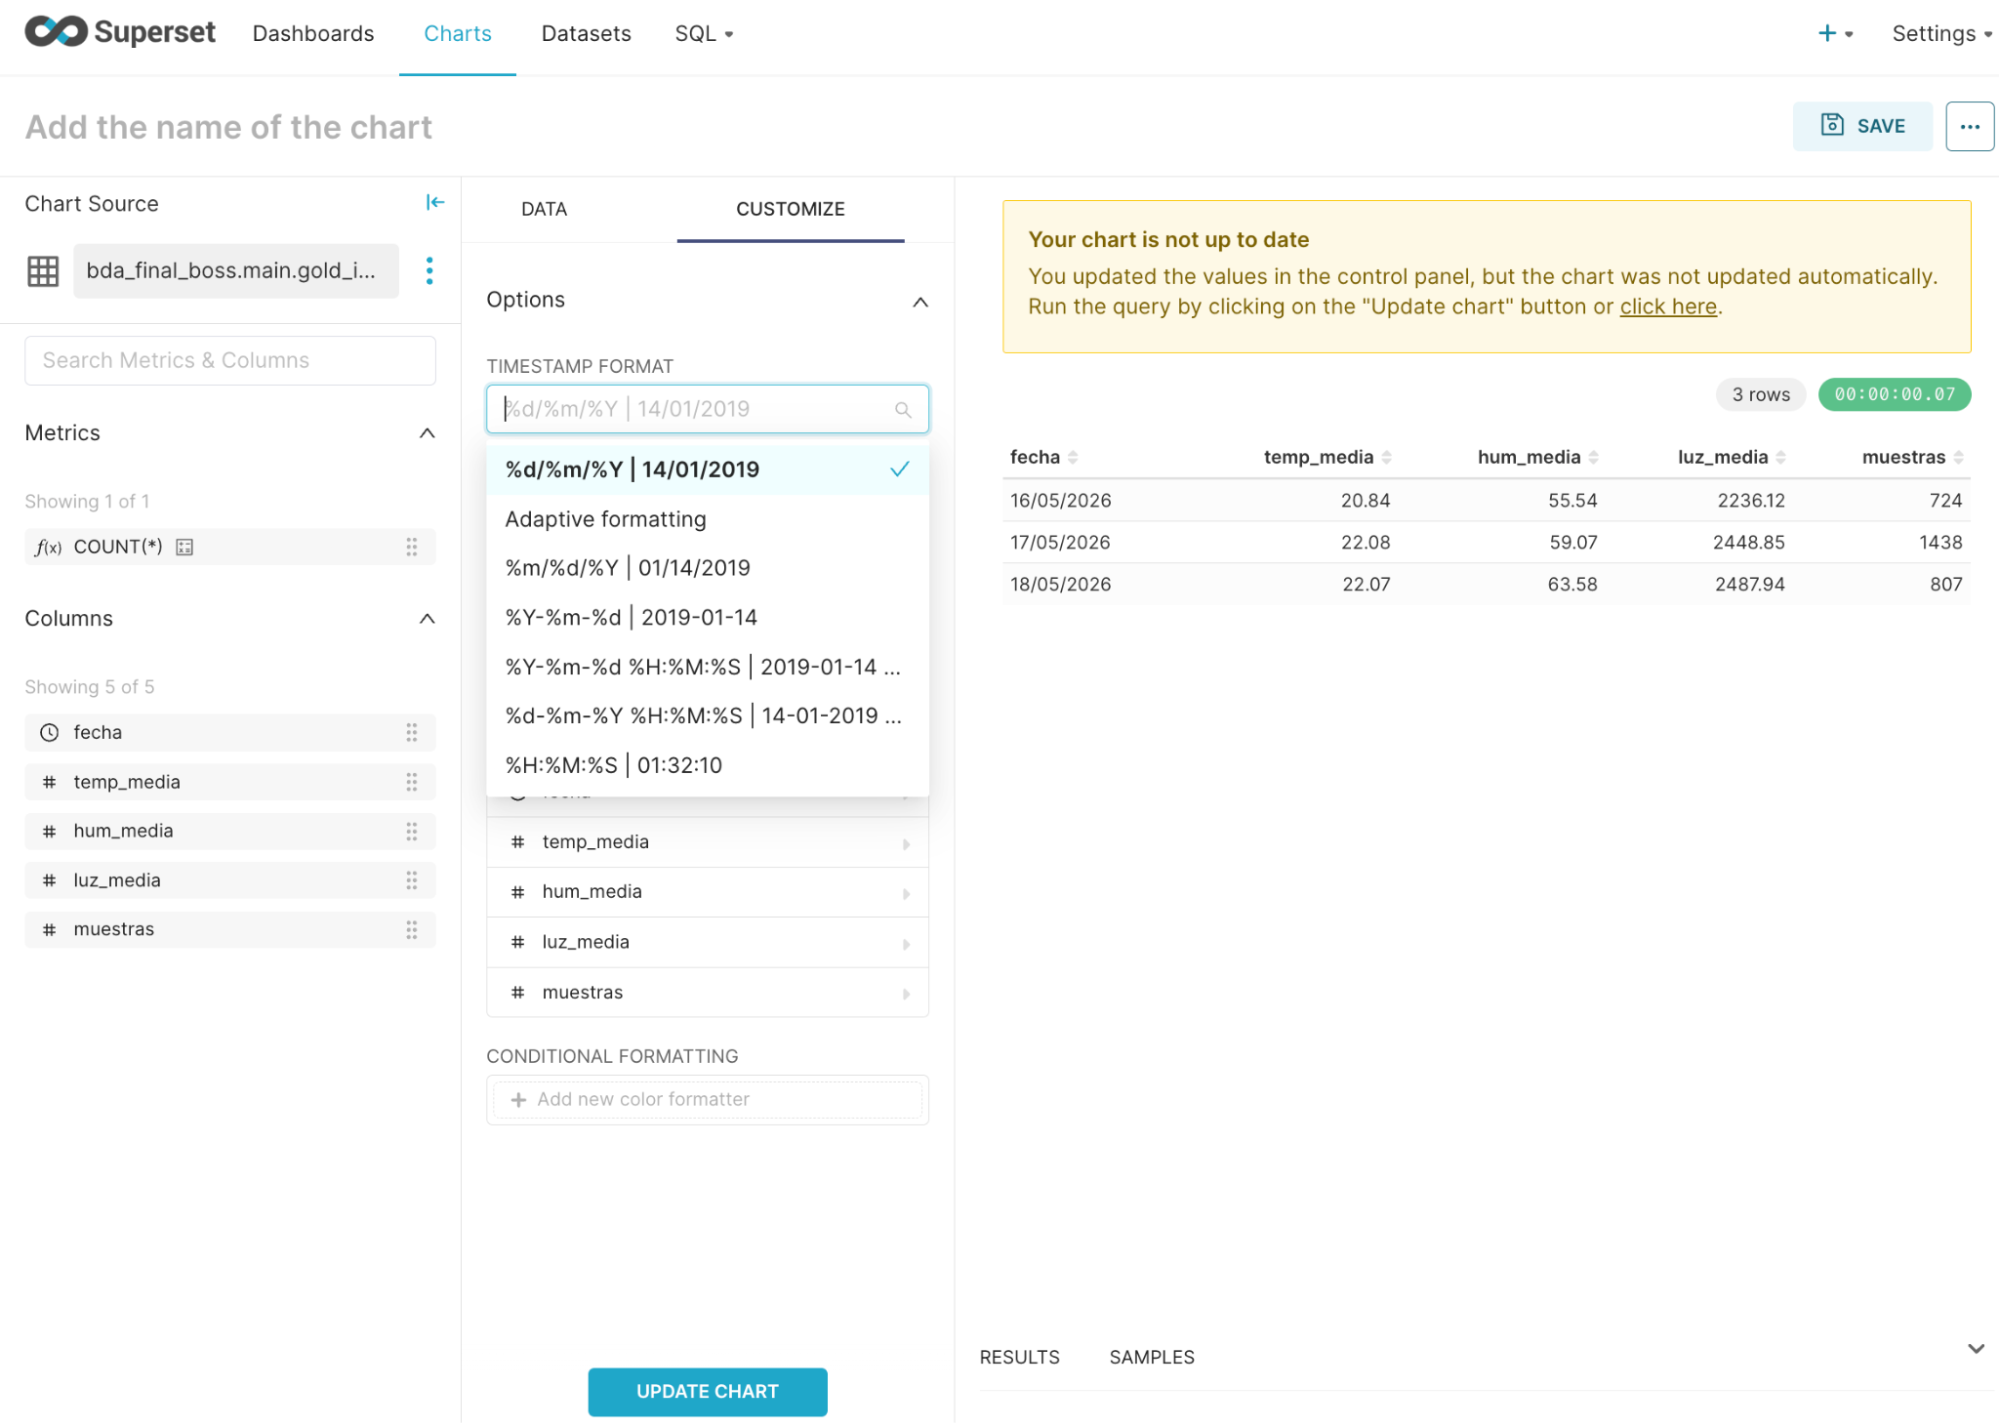The height and width of the screenshot is (1424, 1999).
Task: Click the 16/05/2026 date cell
Action: [1060, 501]
